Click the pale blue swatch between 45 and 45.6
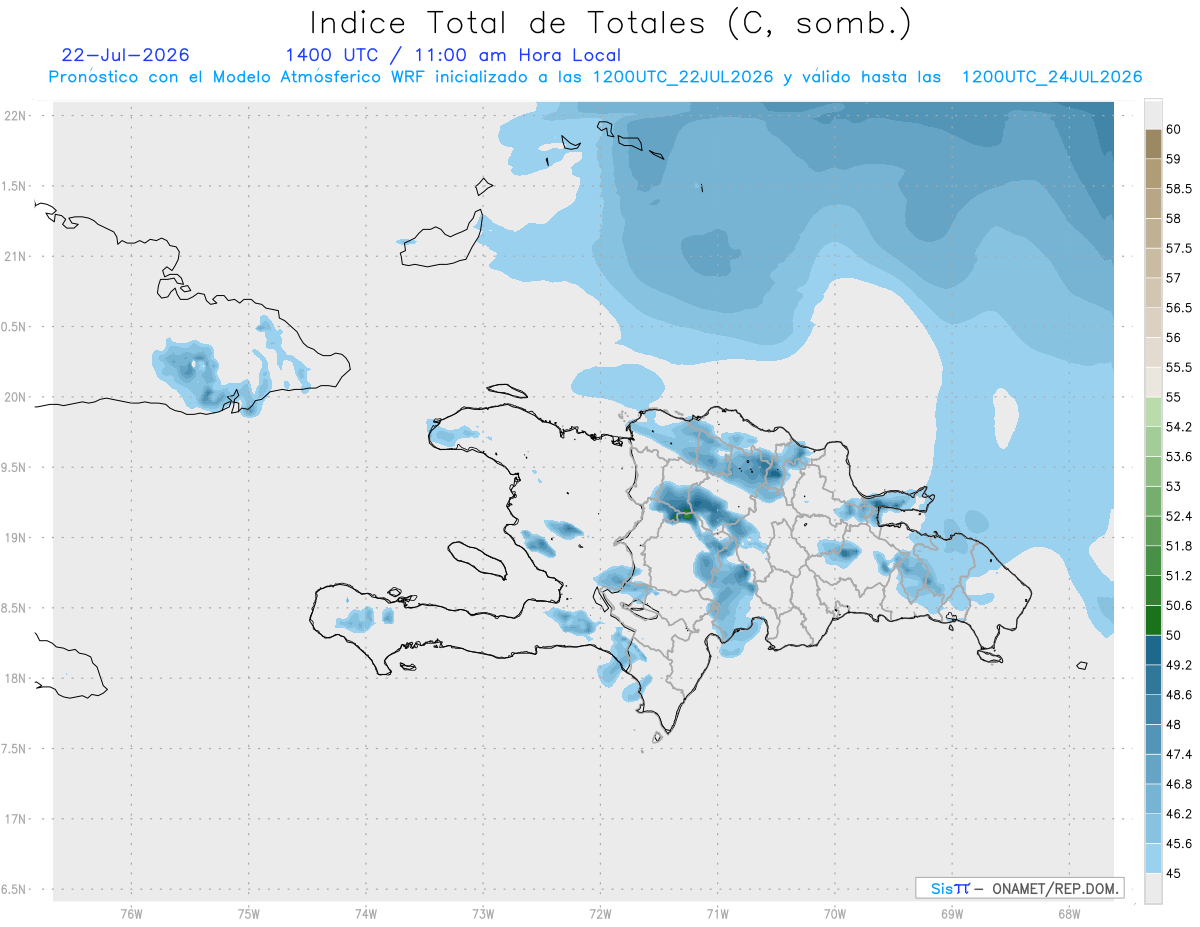Viewport: 1200px width, 927px height. click(x=1153, y=858)
